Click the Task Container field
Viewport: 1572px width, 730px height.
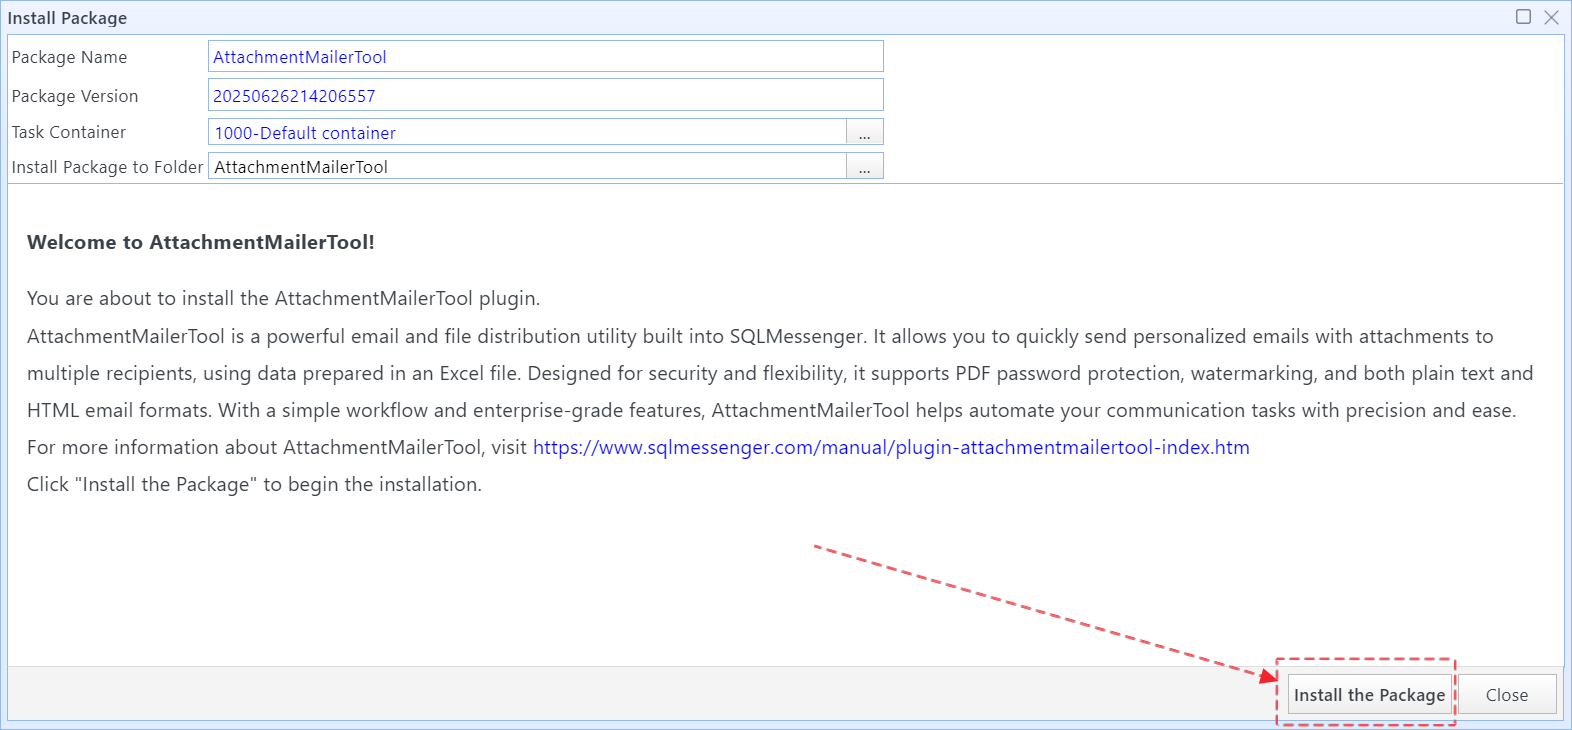(528, 132)
